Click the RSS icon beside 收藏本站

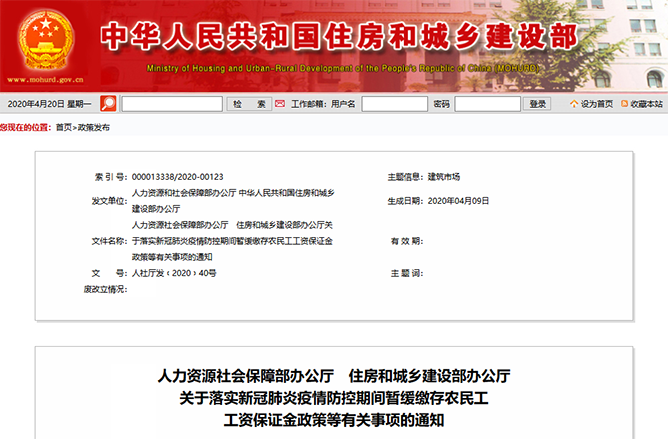[625, 104]
